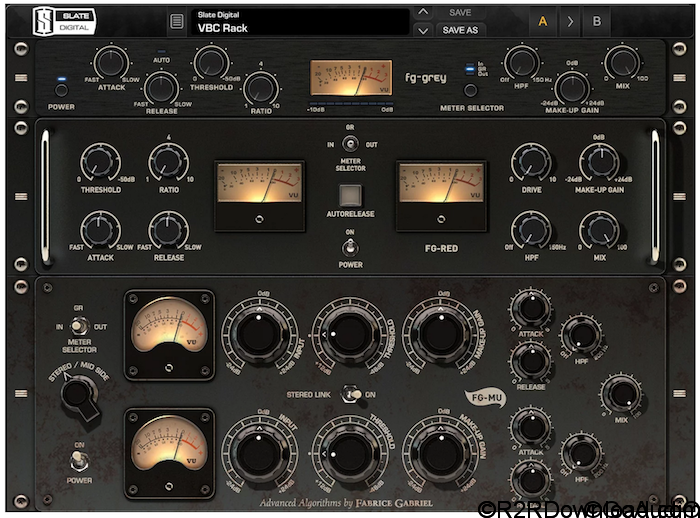
Task: Flip the FG-MU METER SELECTOR switch
Action: pyautogui.click(x=79, y=326)
